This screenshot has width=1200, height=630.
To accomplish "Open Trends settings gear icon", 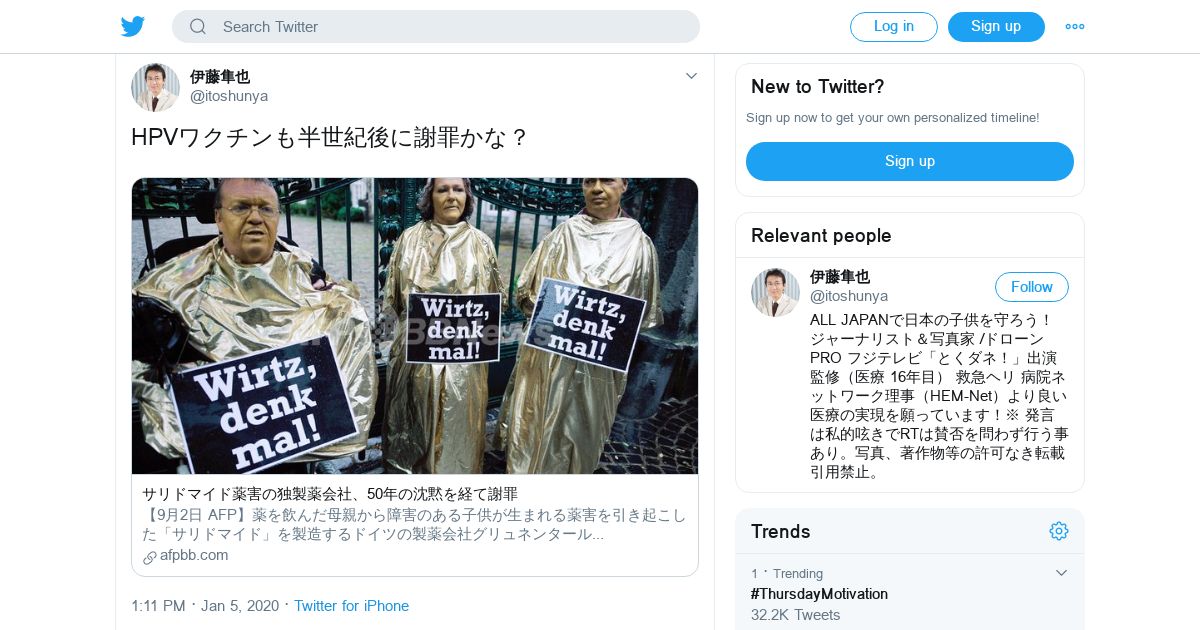I will click(x=1059, y=531).
